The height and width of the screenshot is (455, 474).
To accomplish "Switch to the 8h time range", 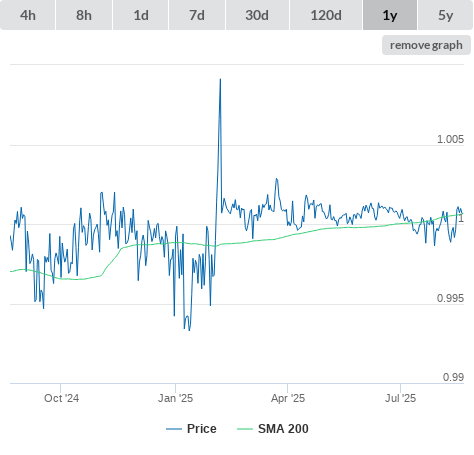I will tap(84, 15).
